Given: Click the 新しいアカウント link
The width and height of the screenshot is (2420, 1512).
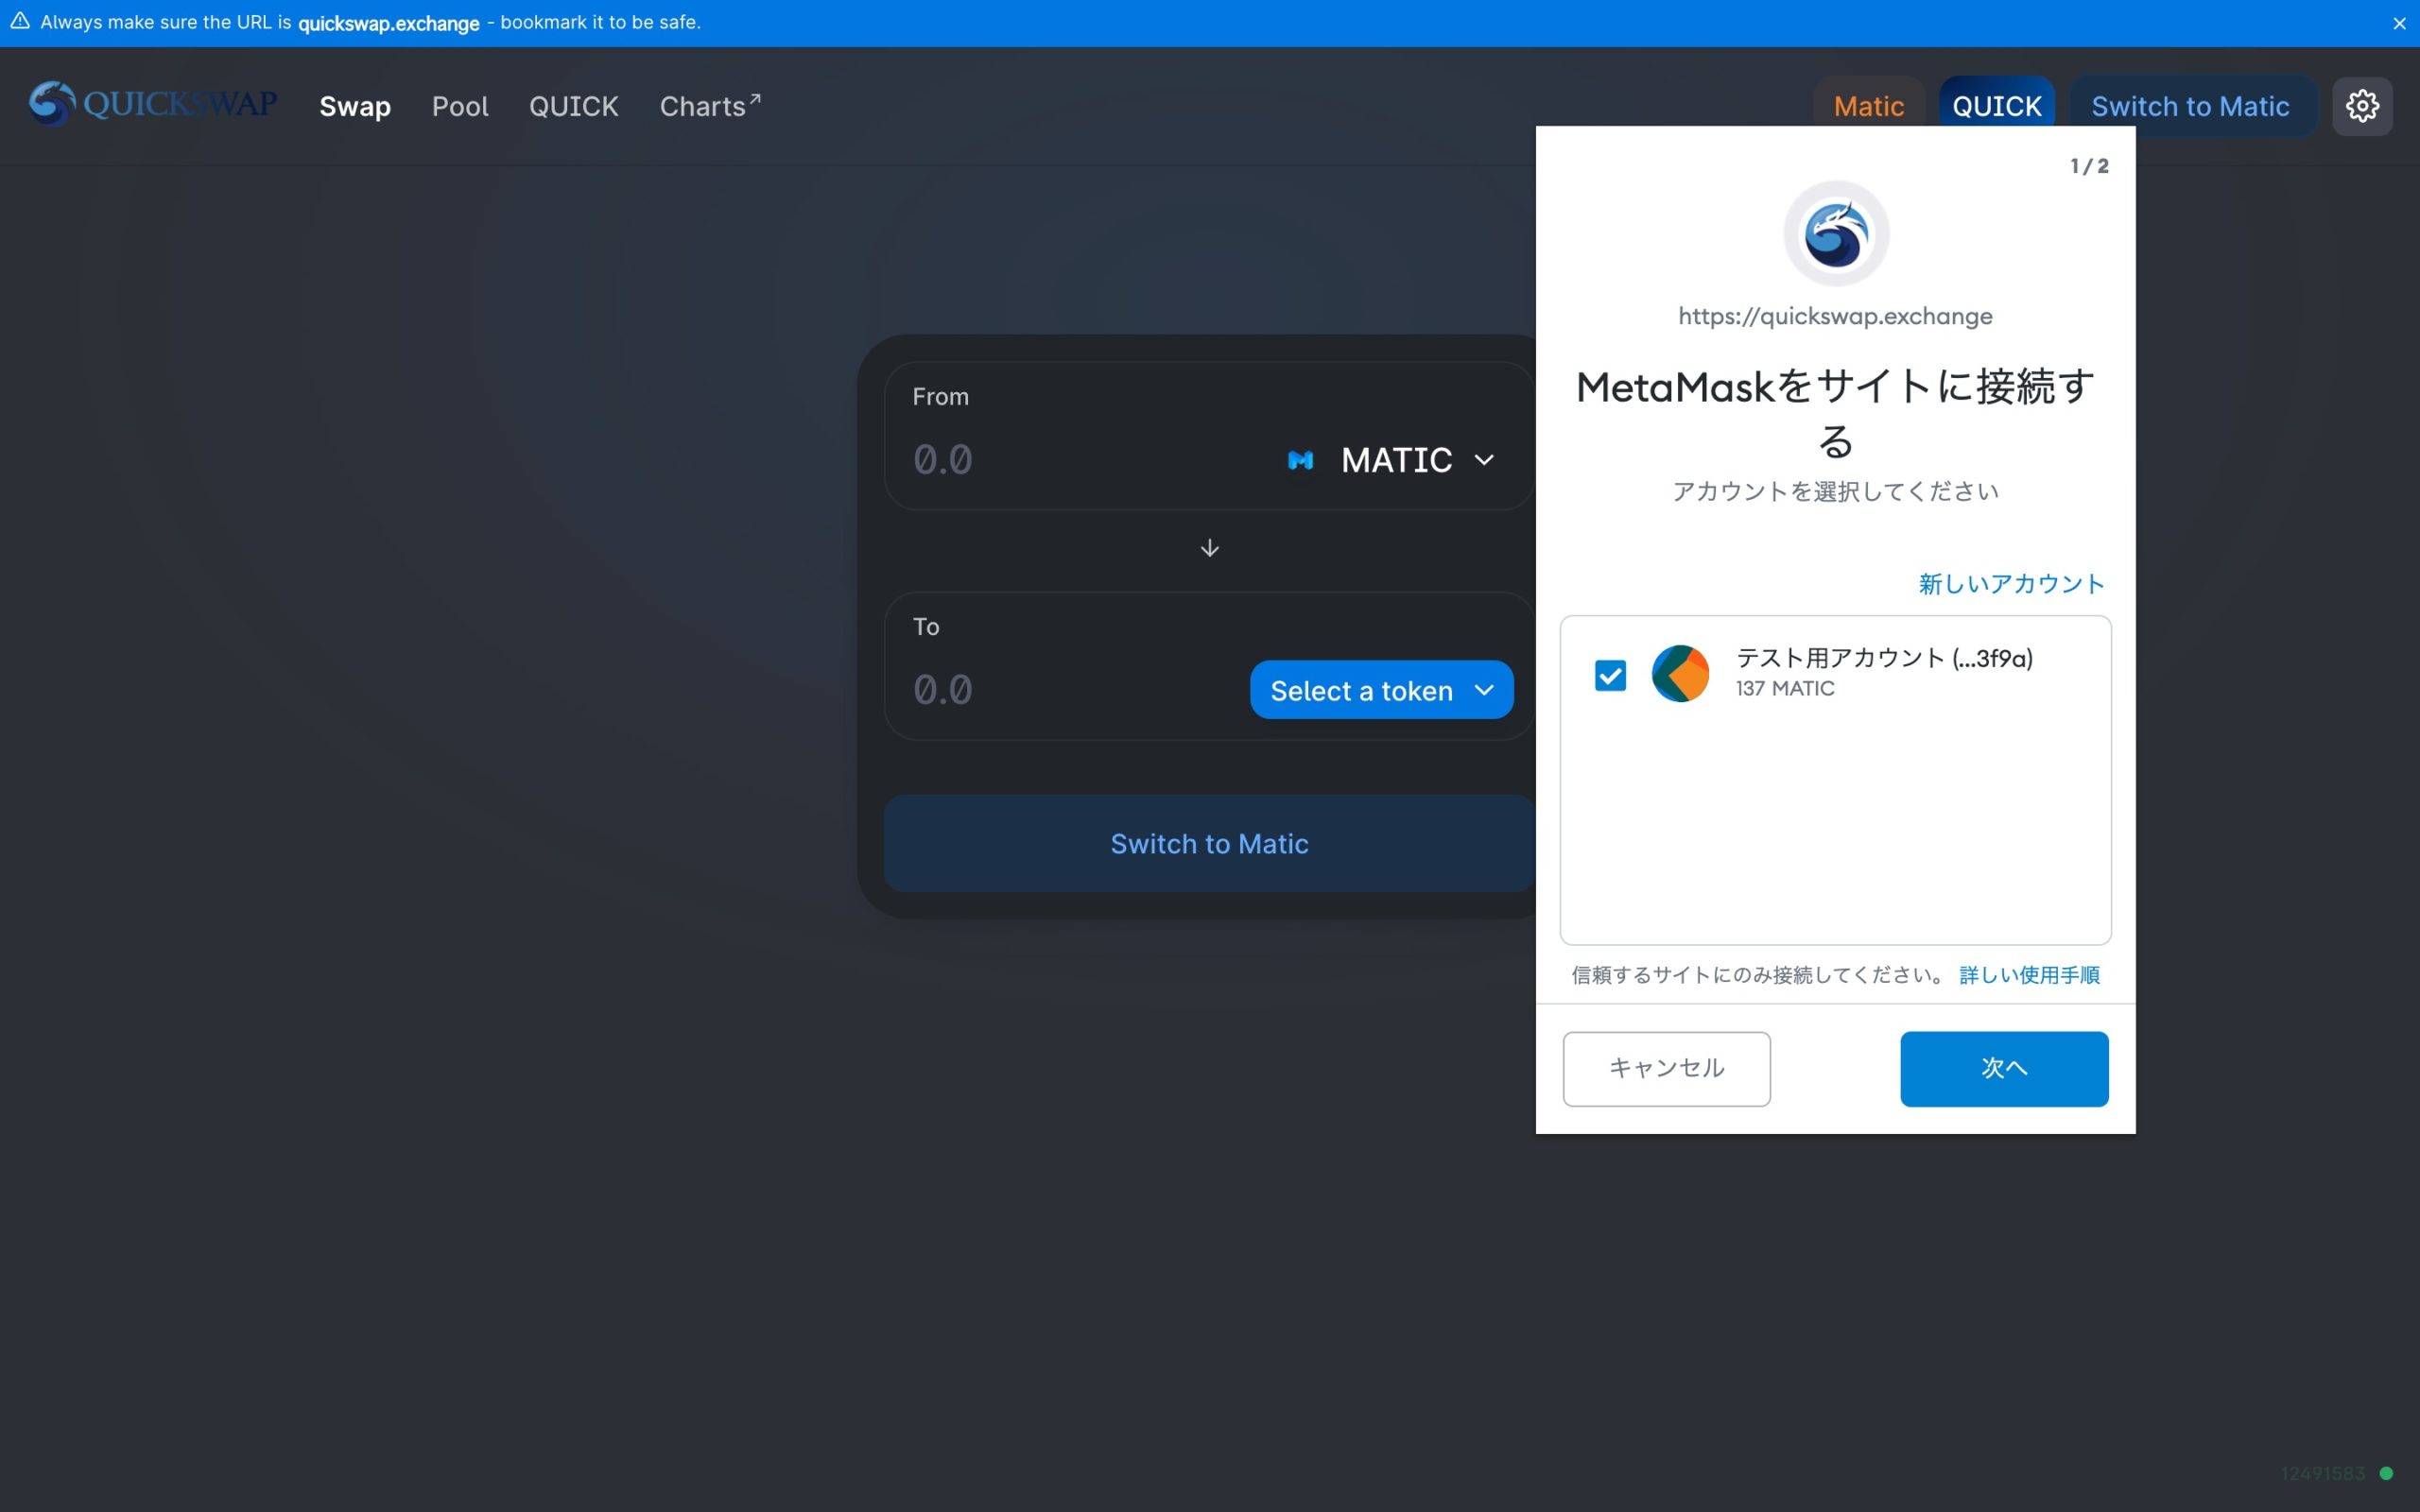Looking at the screenshot, I should 2010,584.
